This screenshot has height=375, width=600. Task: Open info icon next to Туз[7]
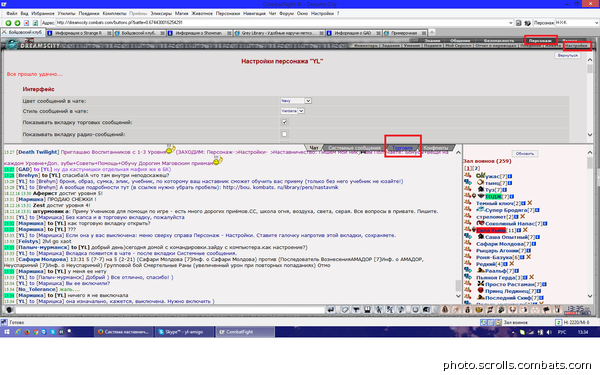click(505, 190)
